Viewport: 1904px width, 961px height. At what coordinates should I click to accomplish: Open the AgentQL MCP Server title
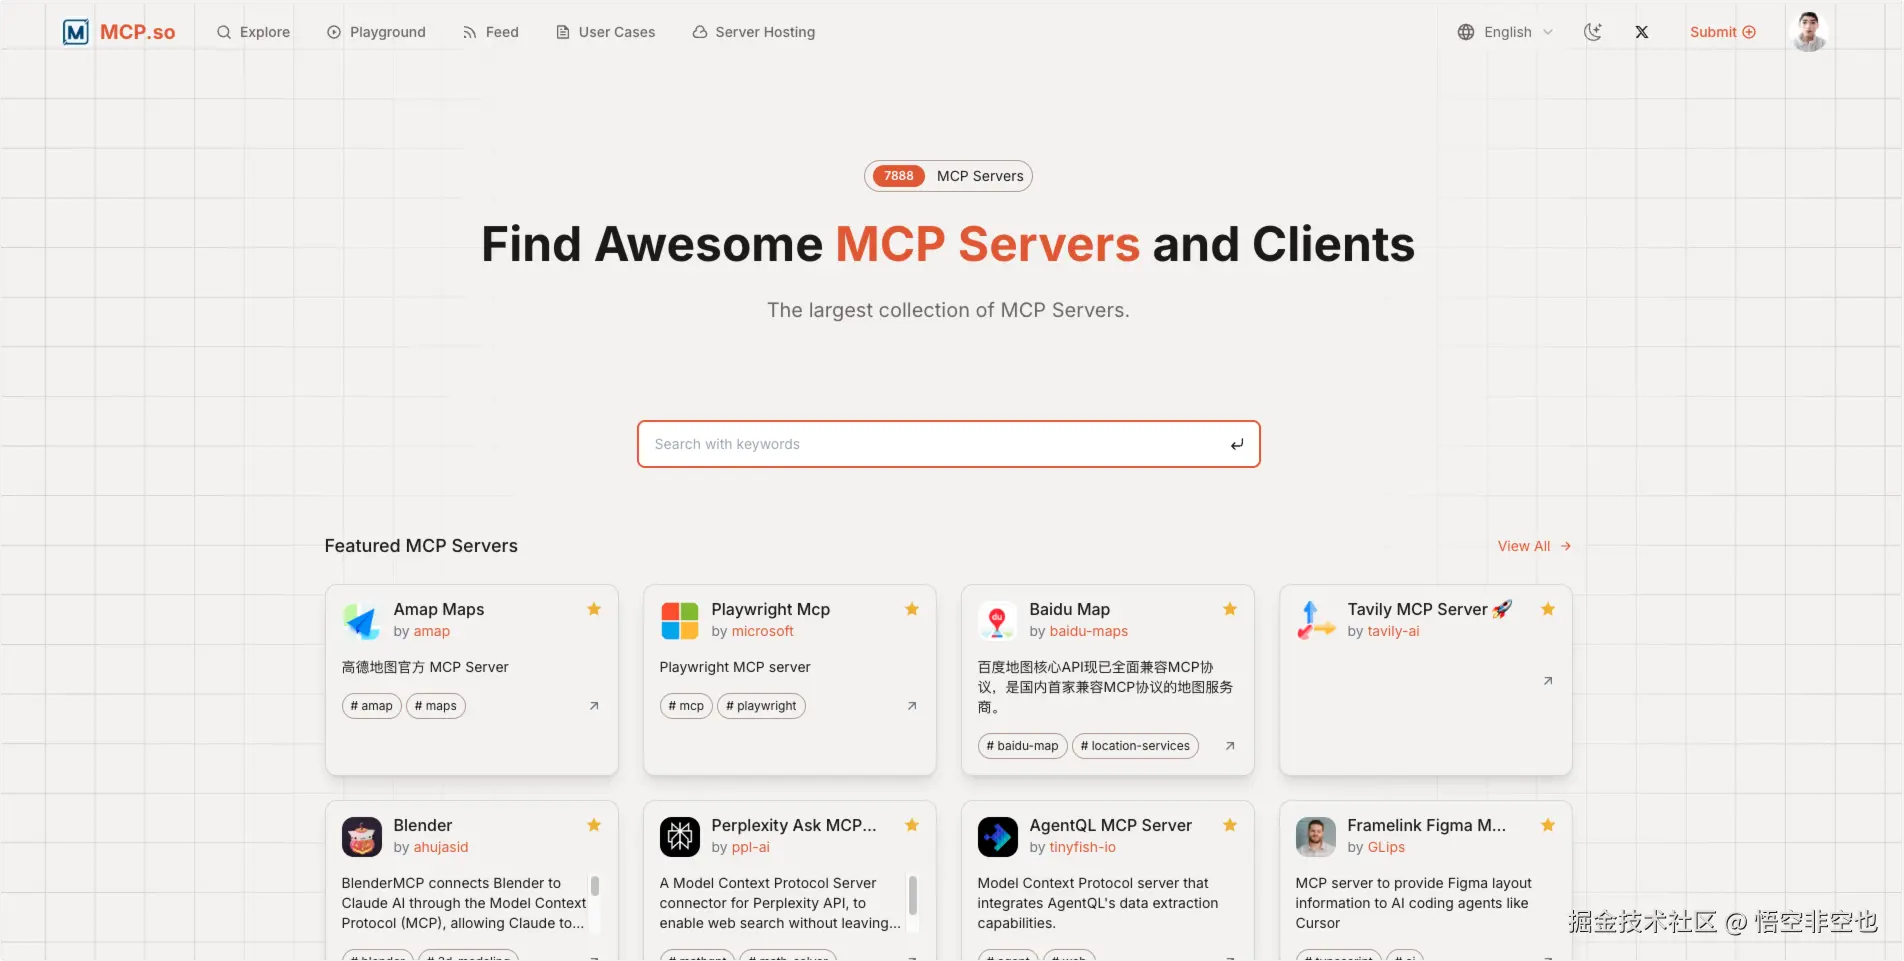click(x=1111, y=825)
